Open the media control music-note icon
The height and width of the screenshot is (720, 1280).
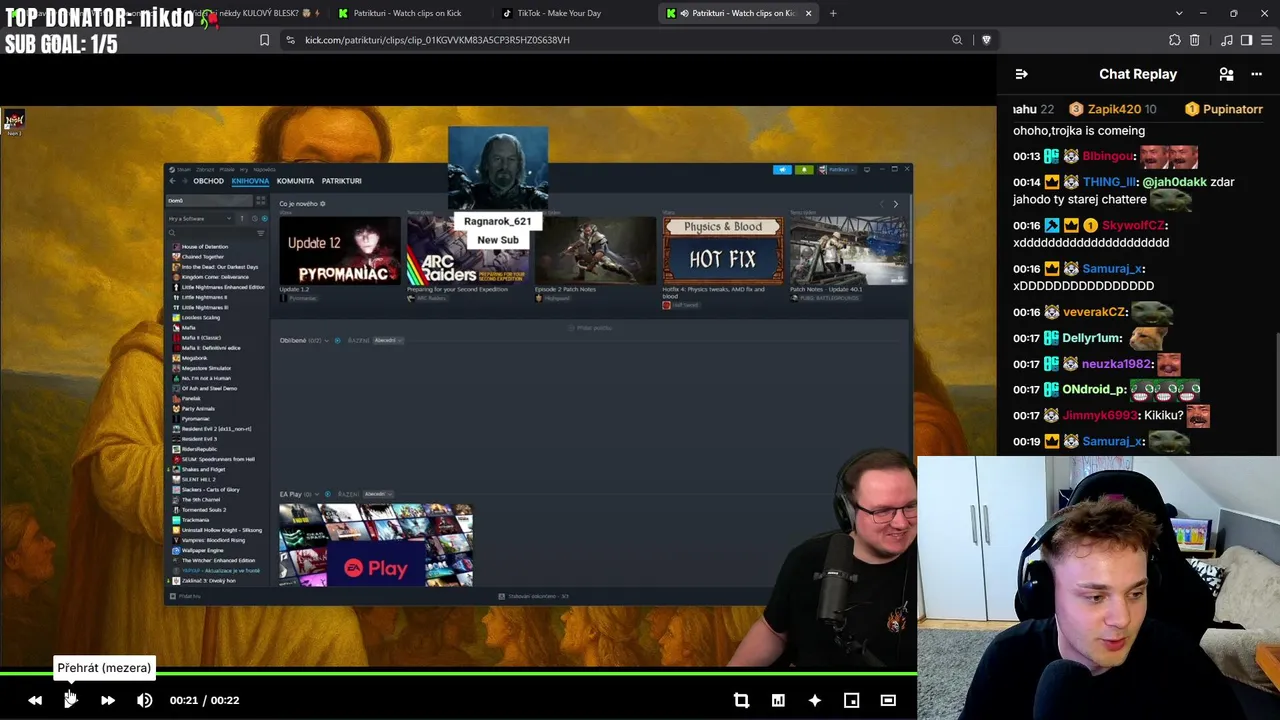1227,40
